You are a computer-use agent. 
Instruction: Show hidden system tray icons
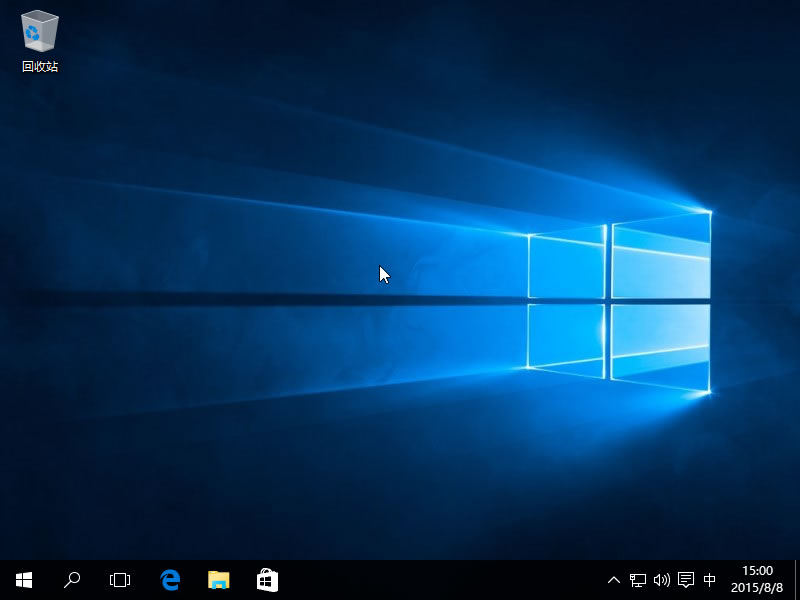[614, 580]
